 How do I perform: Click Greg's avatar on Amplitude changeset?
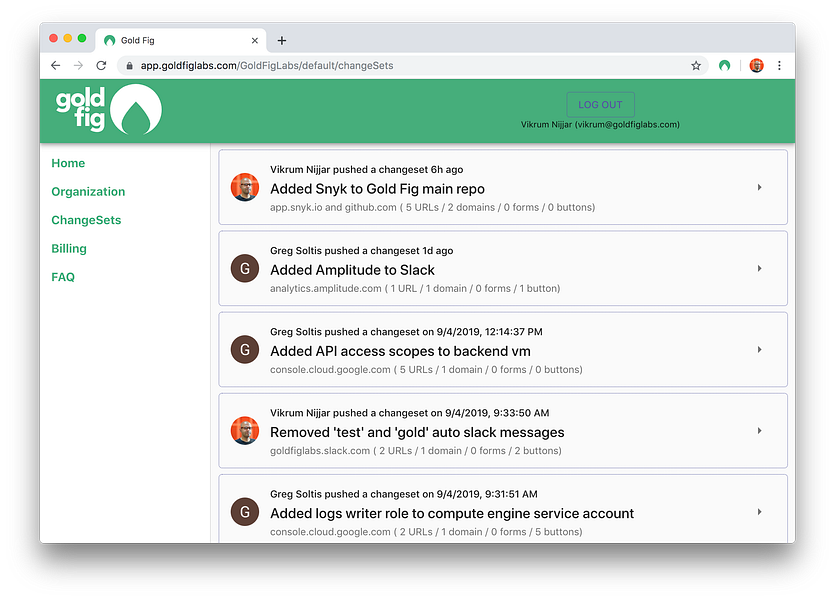245,268
